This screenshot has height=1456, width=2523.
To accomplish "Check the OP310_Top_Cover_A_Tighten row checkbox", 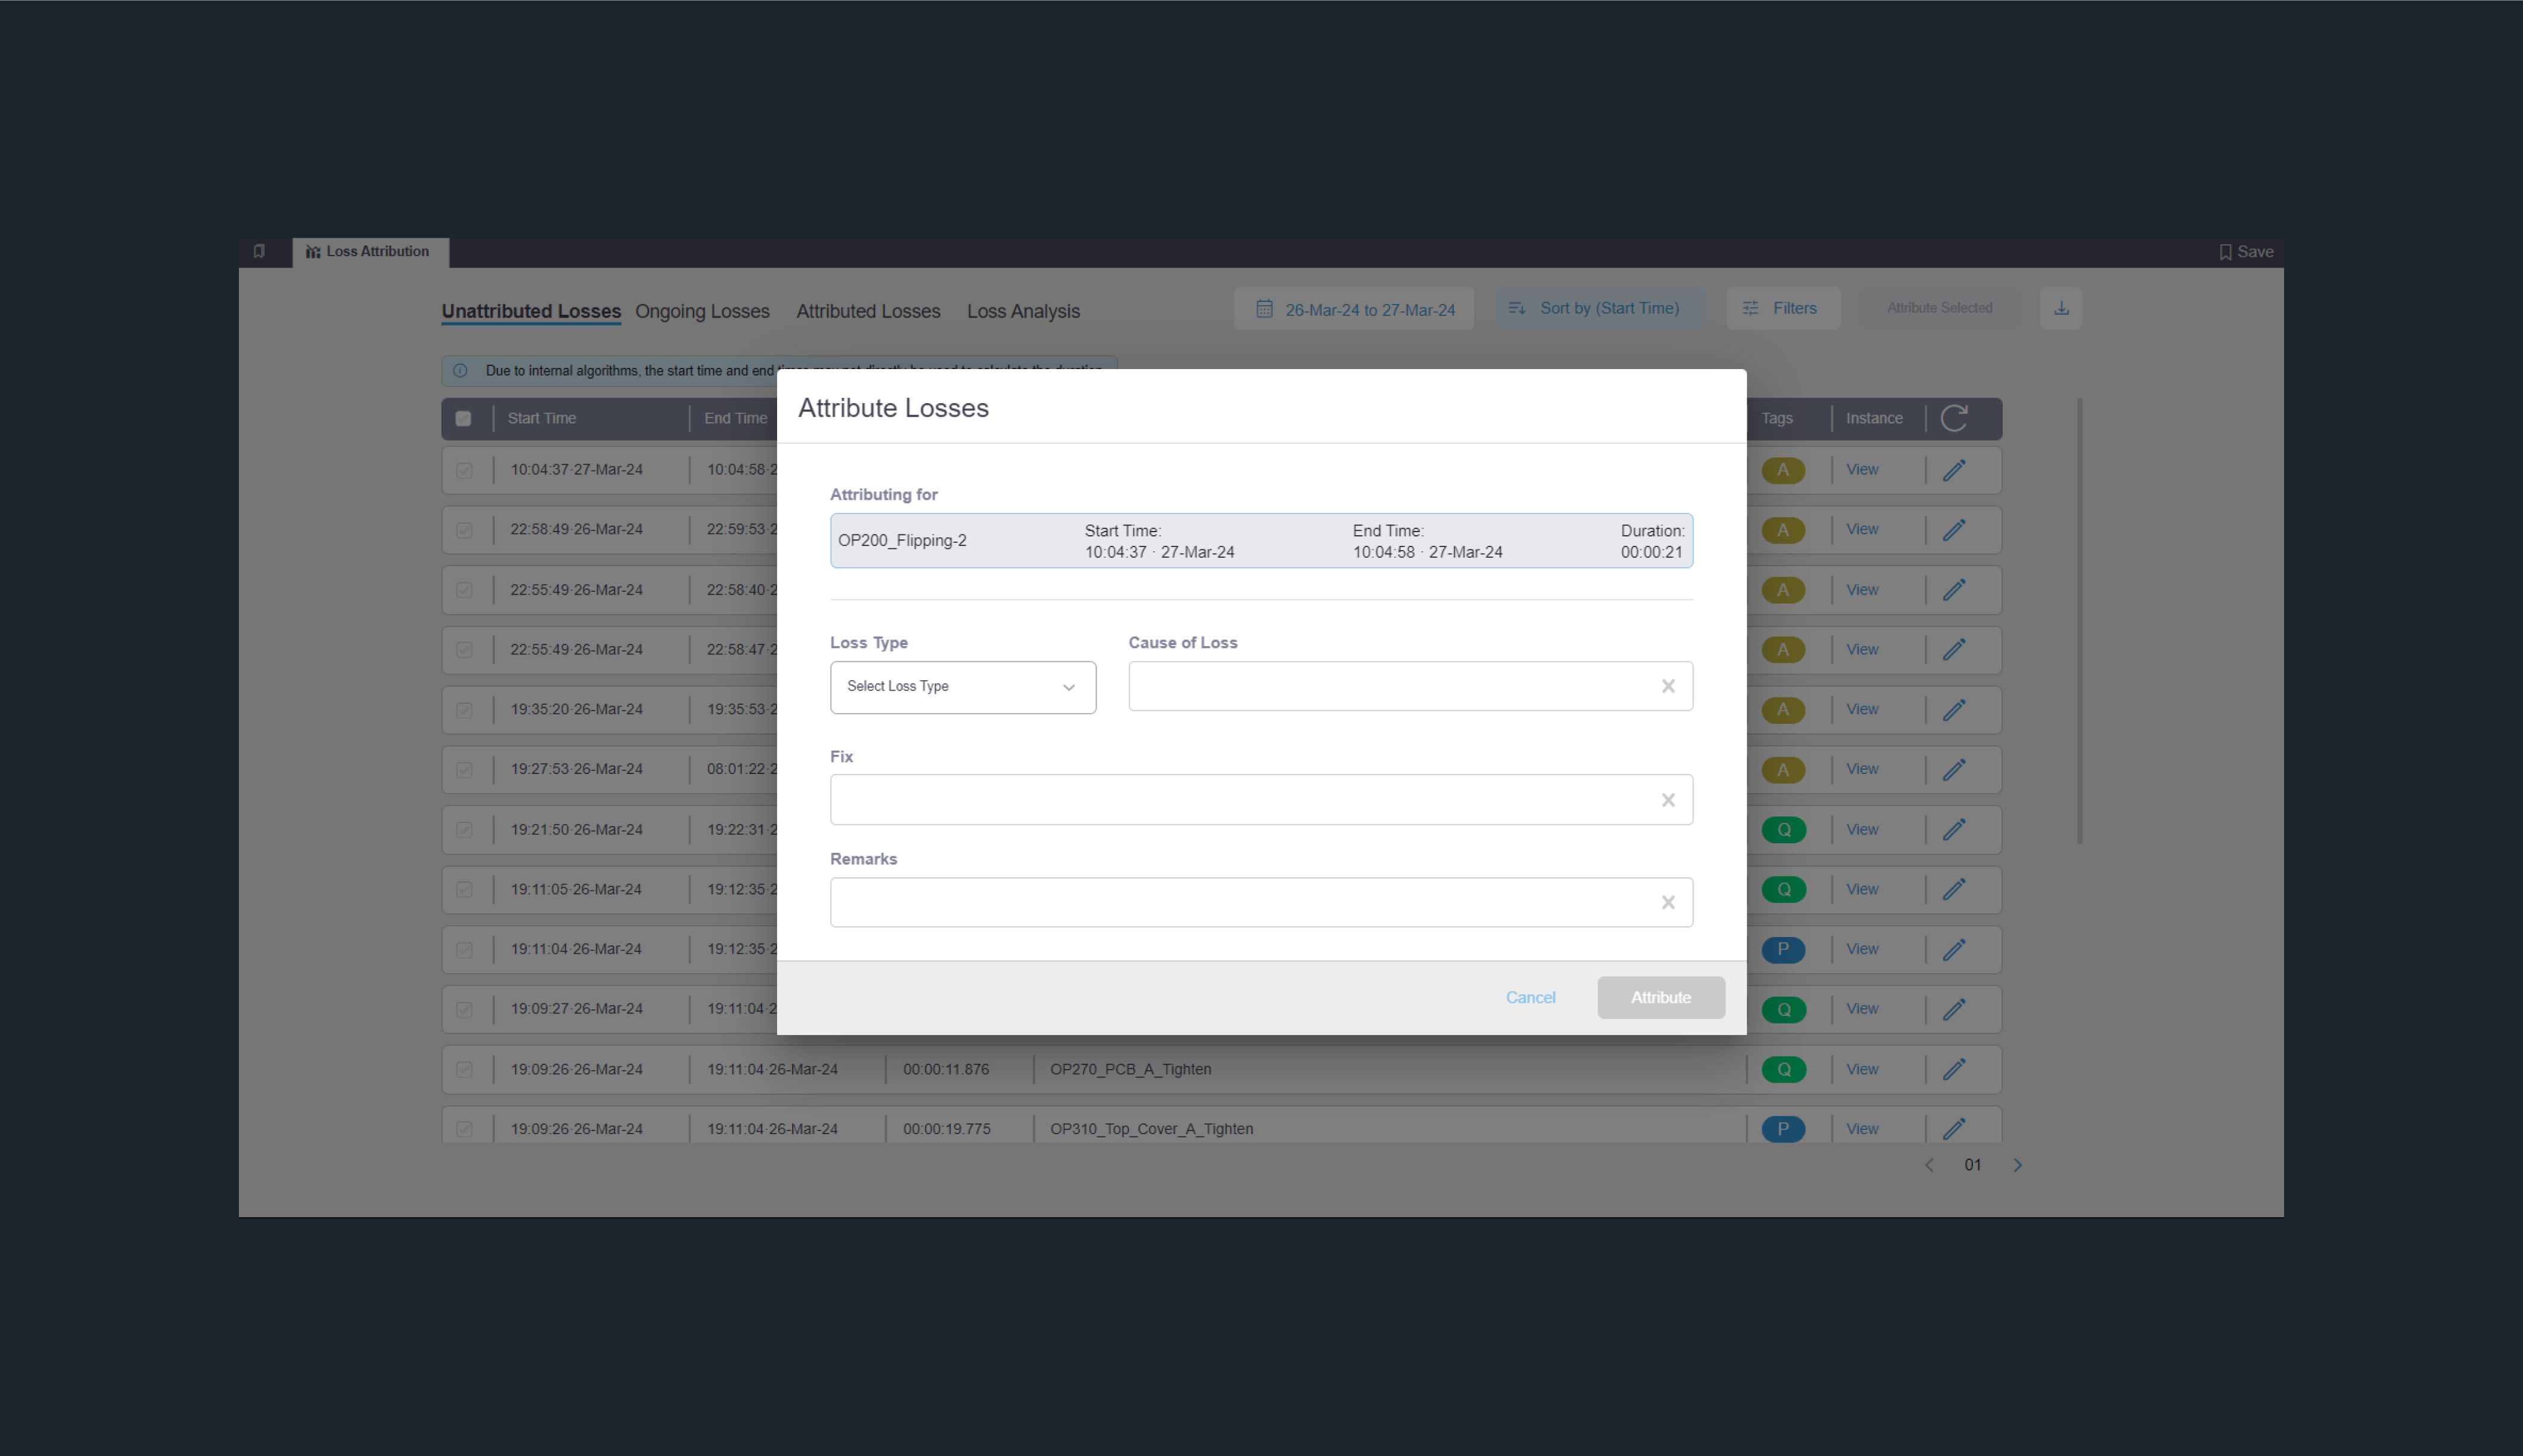I will [x=464, y=1129].
